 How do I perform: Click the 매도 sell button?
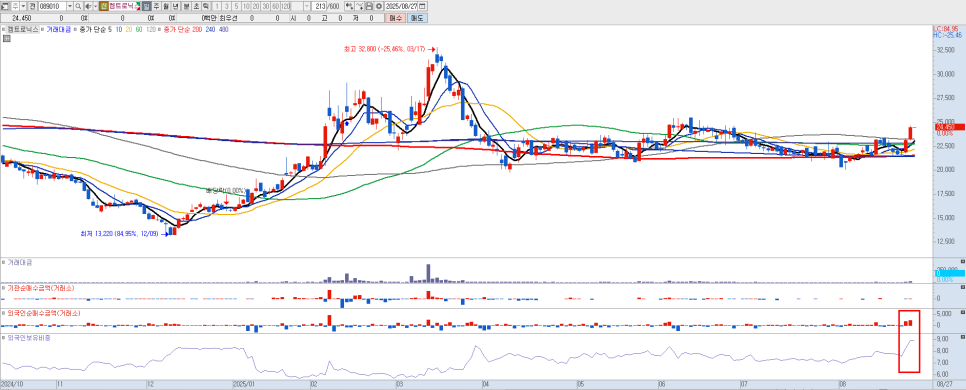pos(417,18)
